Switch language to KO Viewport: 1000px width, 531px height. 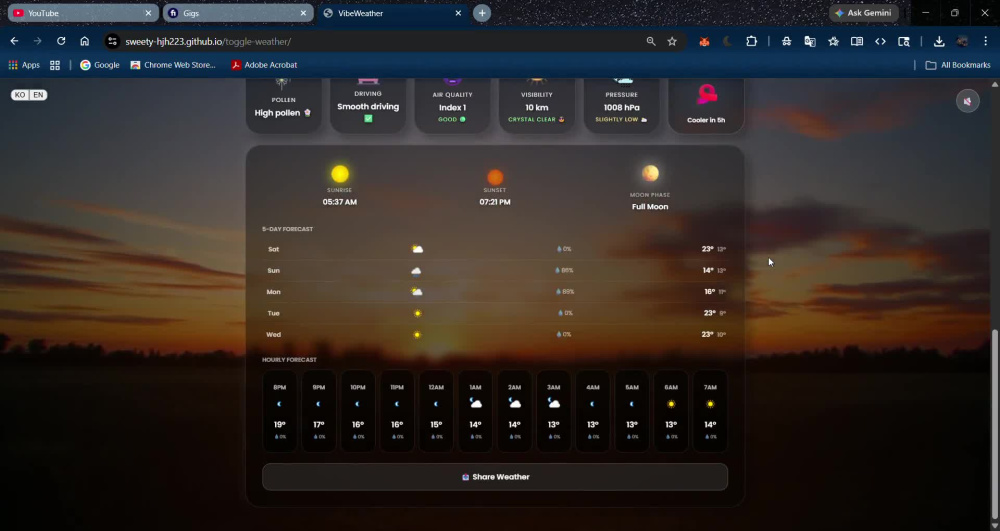click(x=20, y=95)
